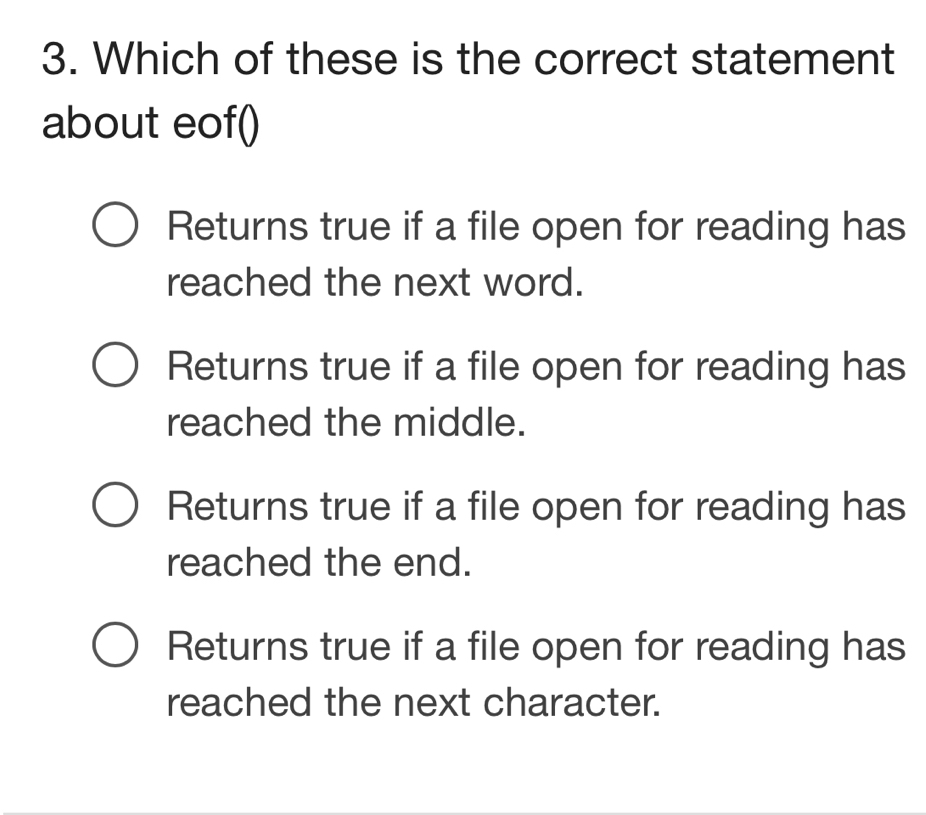Screen dimensions: 926x815
Task: Click the 'about eof()' text in the question
Action: (x=151, y=122)
